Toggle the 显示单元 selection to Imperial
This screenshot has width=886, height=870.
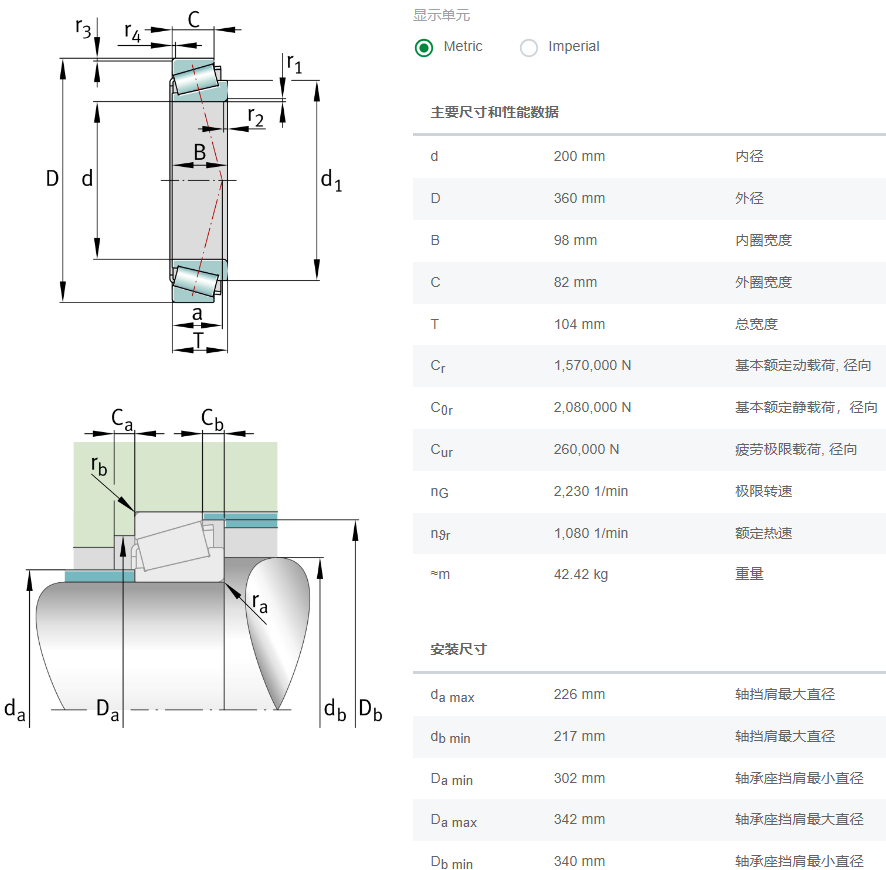pyautogui.click(x=528, y=47)
